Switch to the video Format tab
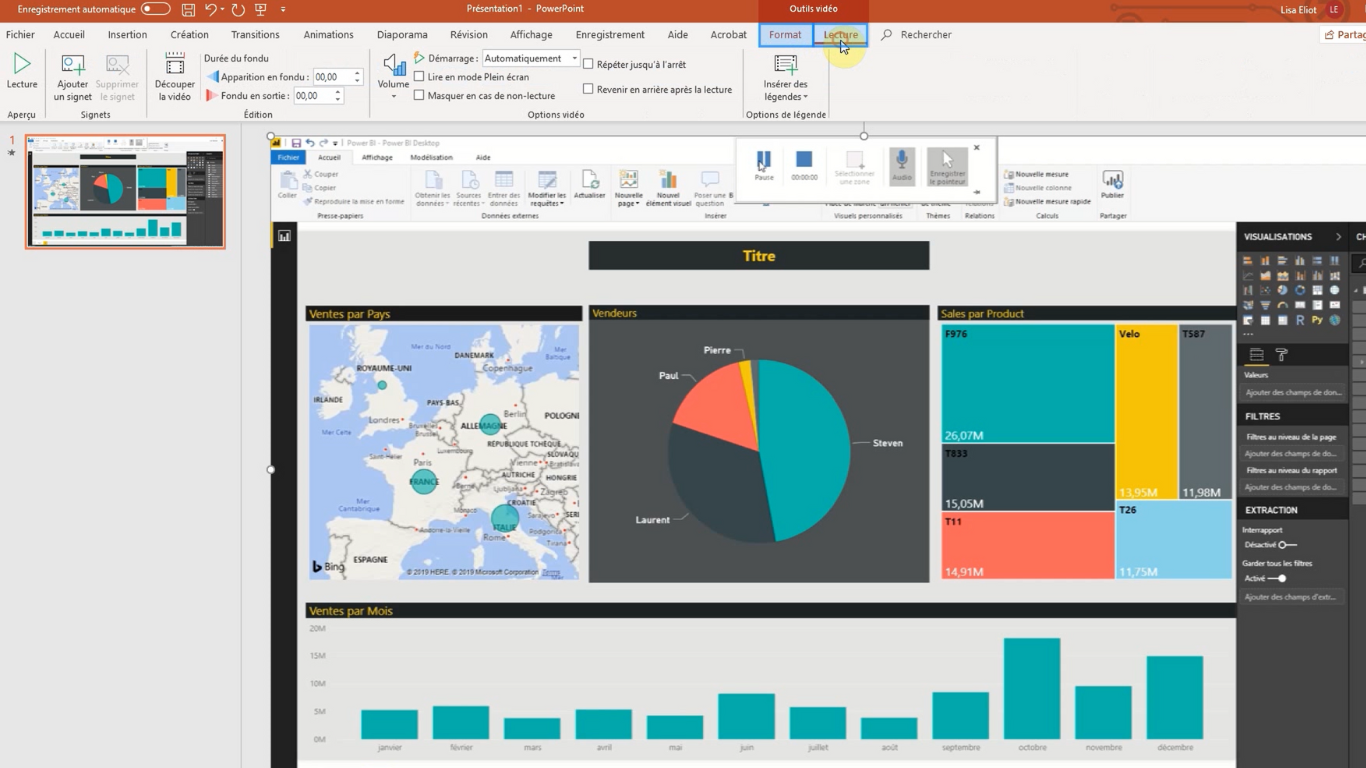 pyautogui.click(x=785, y=35)
